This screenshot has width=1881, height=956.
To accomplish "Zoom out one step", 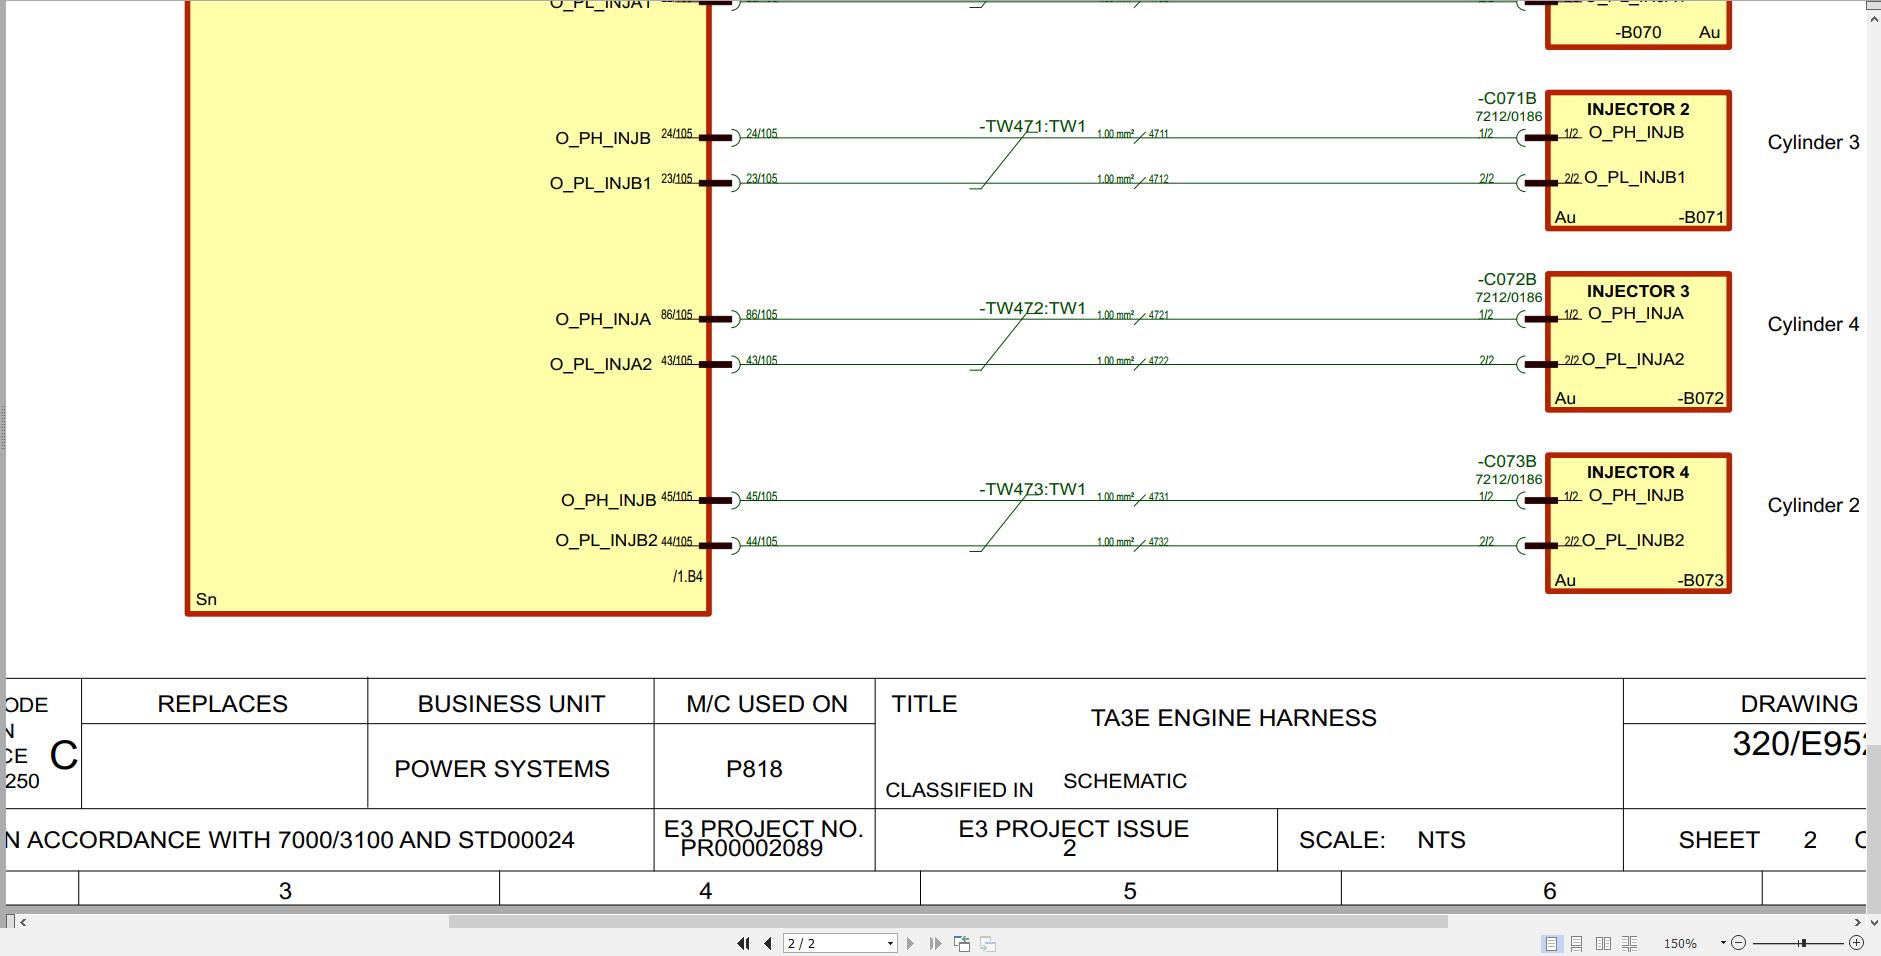I will (x=1739, y=943).
